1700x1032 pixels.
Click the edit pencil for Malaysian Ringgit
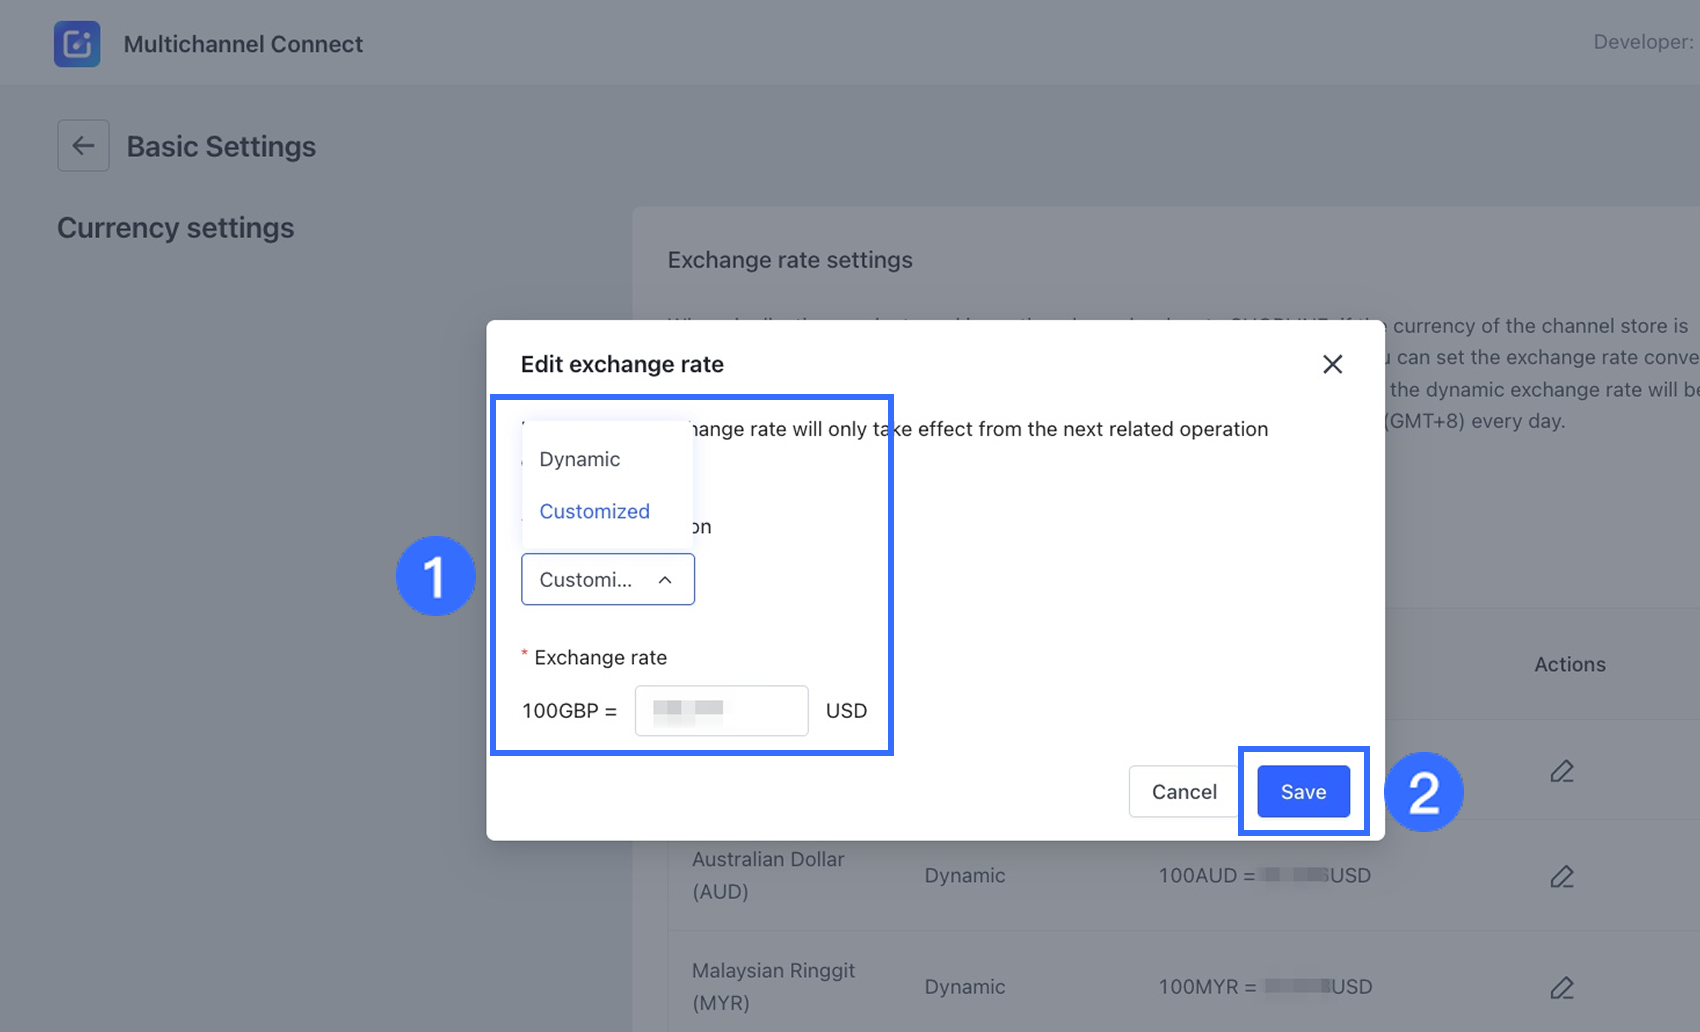(x=1561, y=988)
